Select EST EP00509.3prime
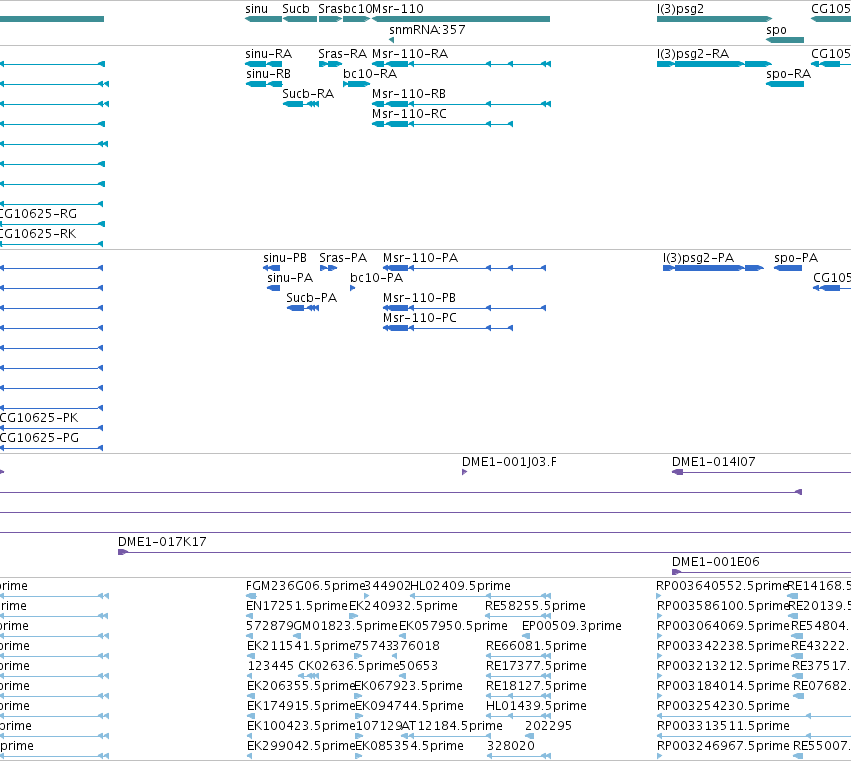851x761 pixels. point(571,626)
